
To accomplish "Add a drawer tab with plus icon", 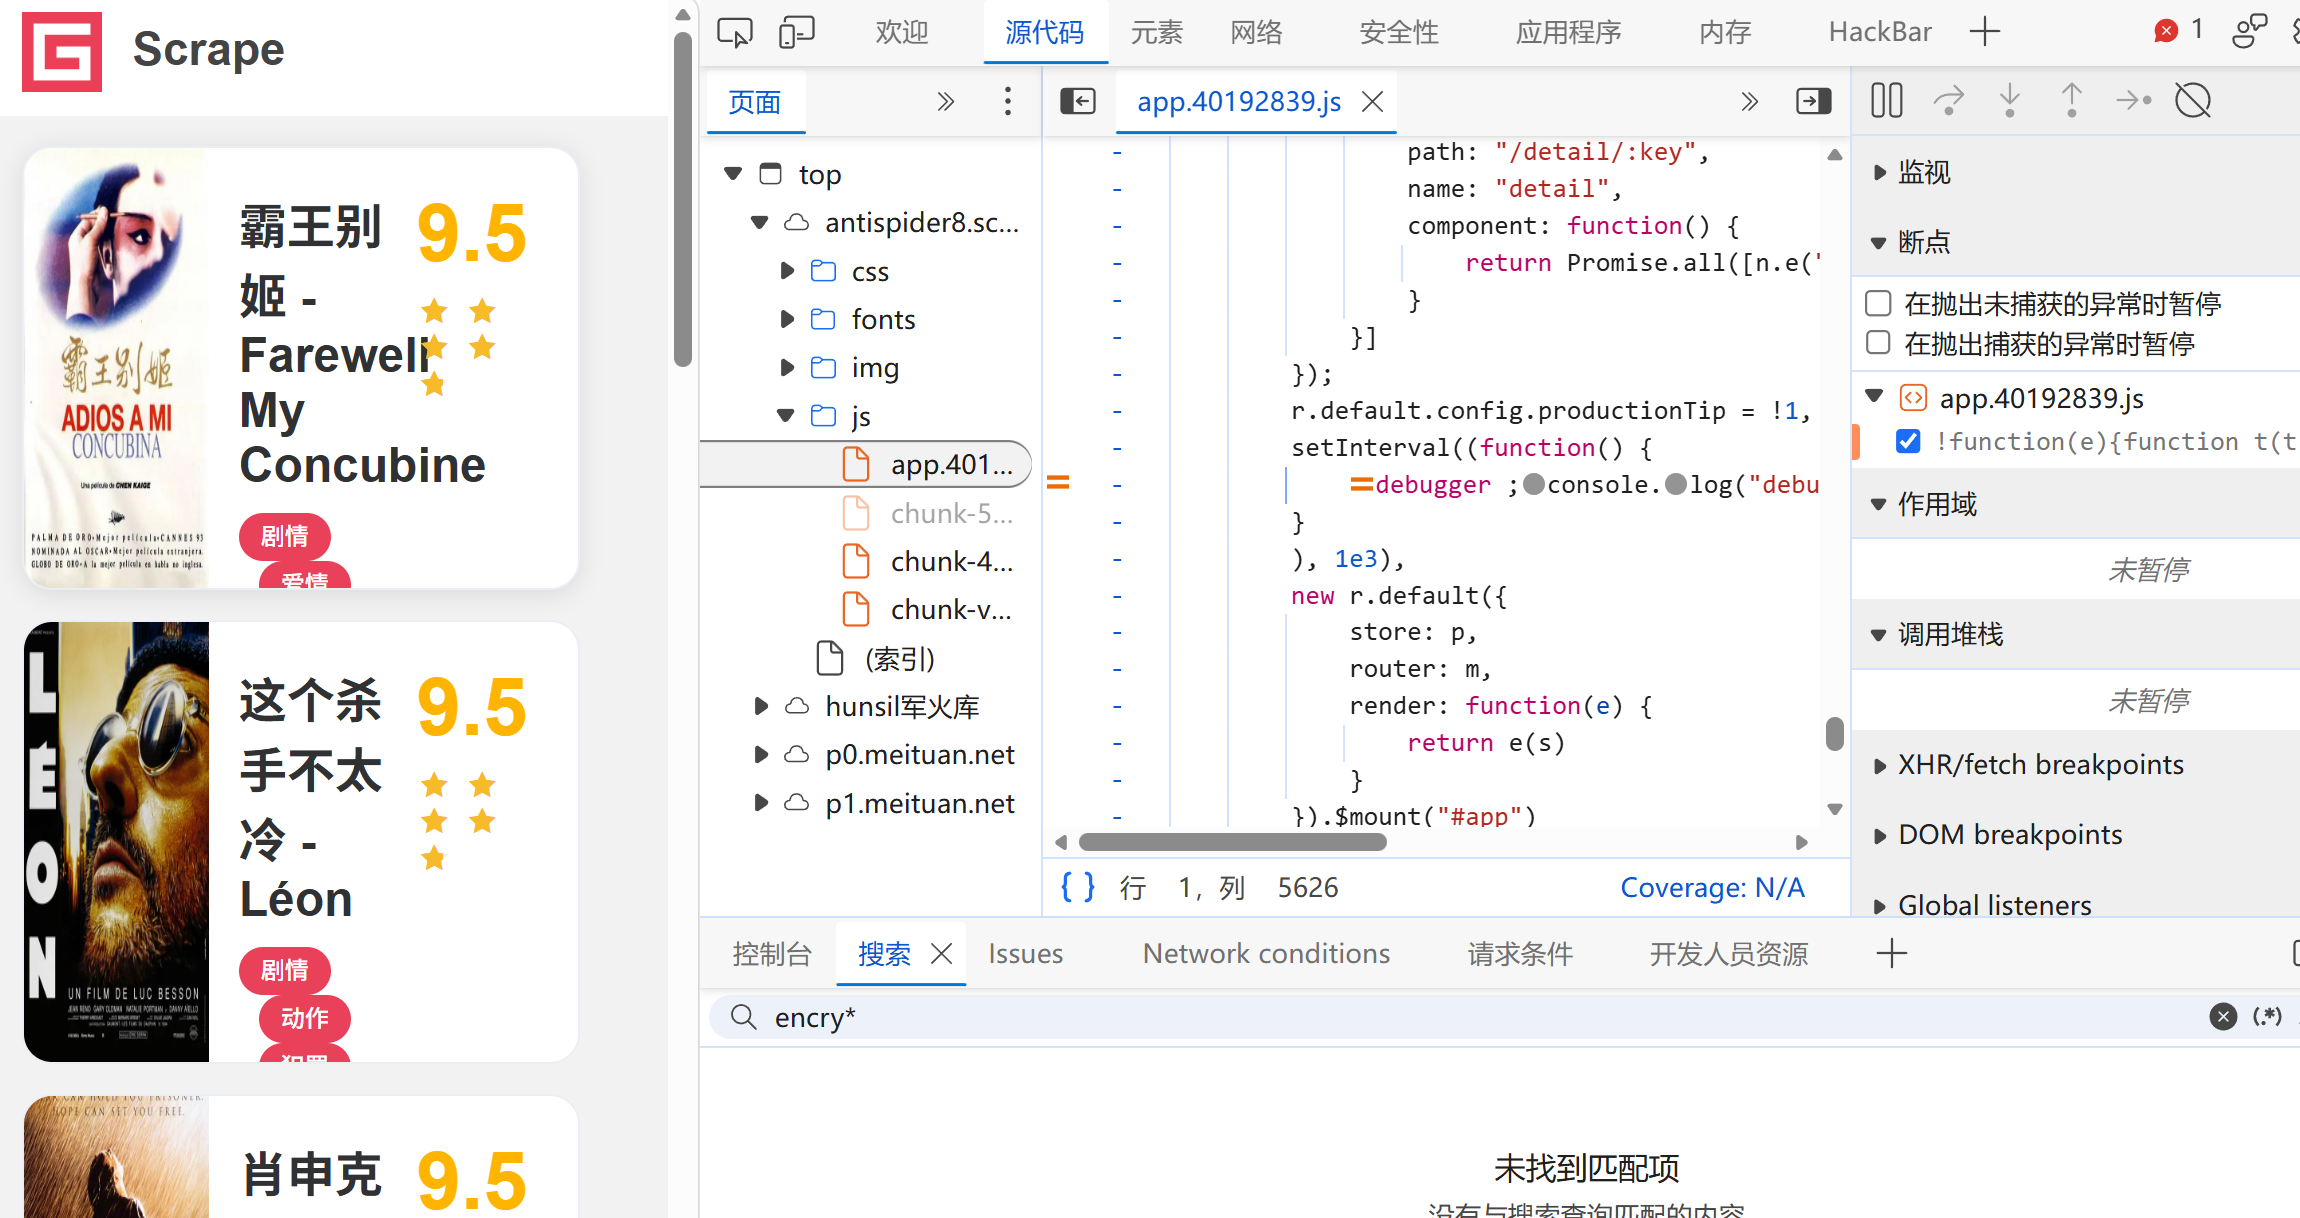I will coord(1892,954).
